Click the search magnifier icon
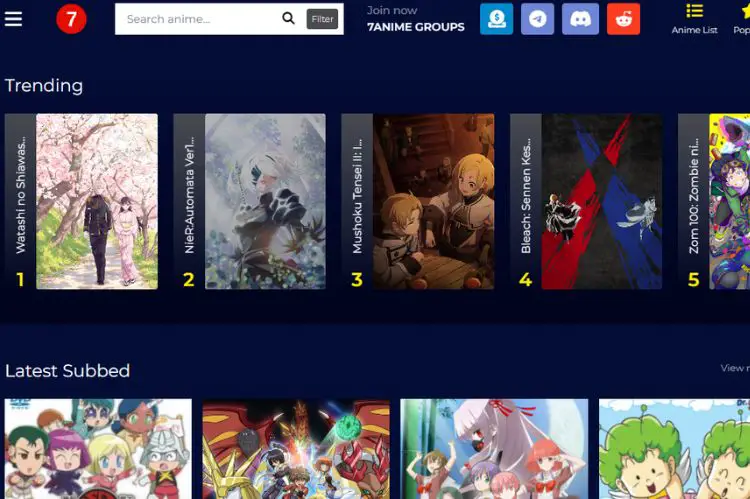750x499 pixels. pyautogui.click(x=288, y=19)
